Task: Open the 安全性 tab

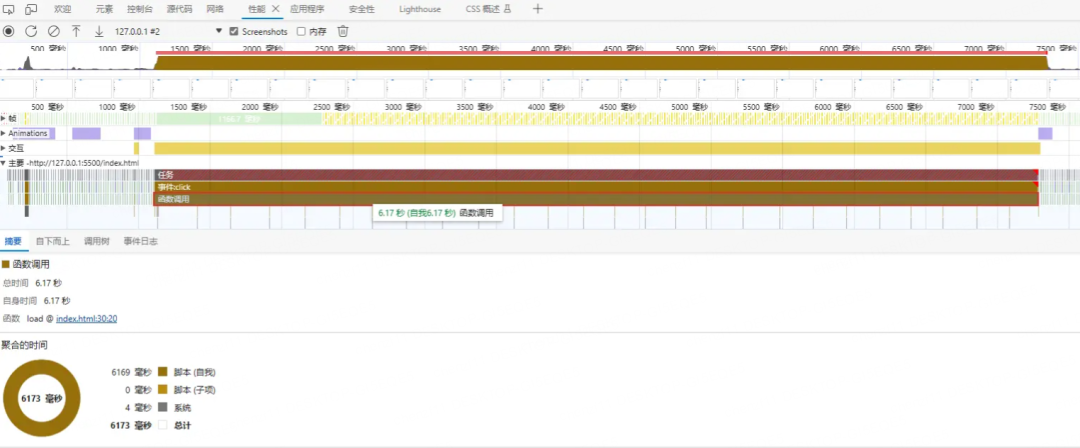Action: pos(362,9)
